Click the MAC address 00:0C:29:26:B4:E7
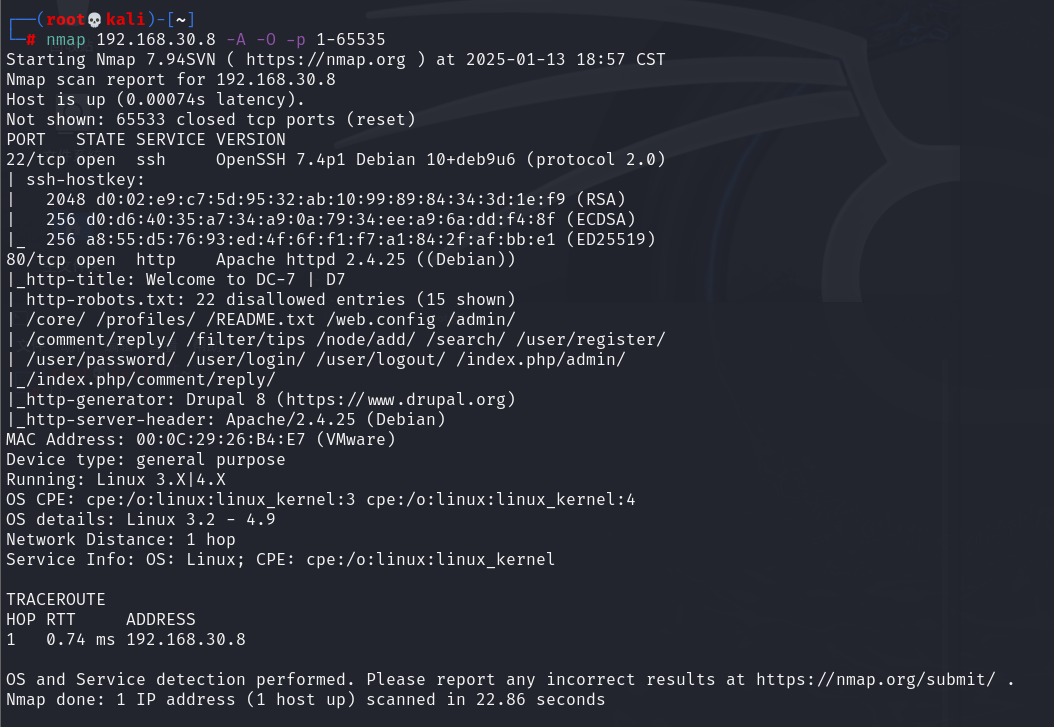 [x=221, y=440]
